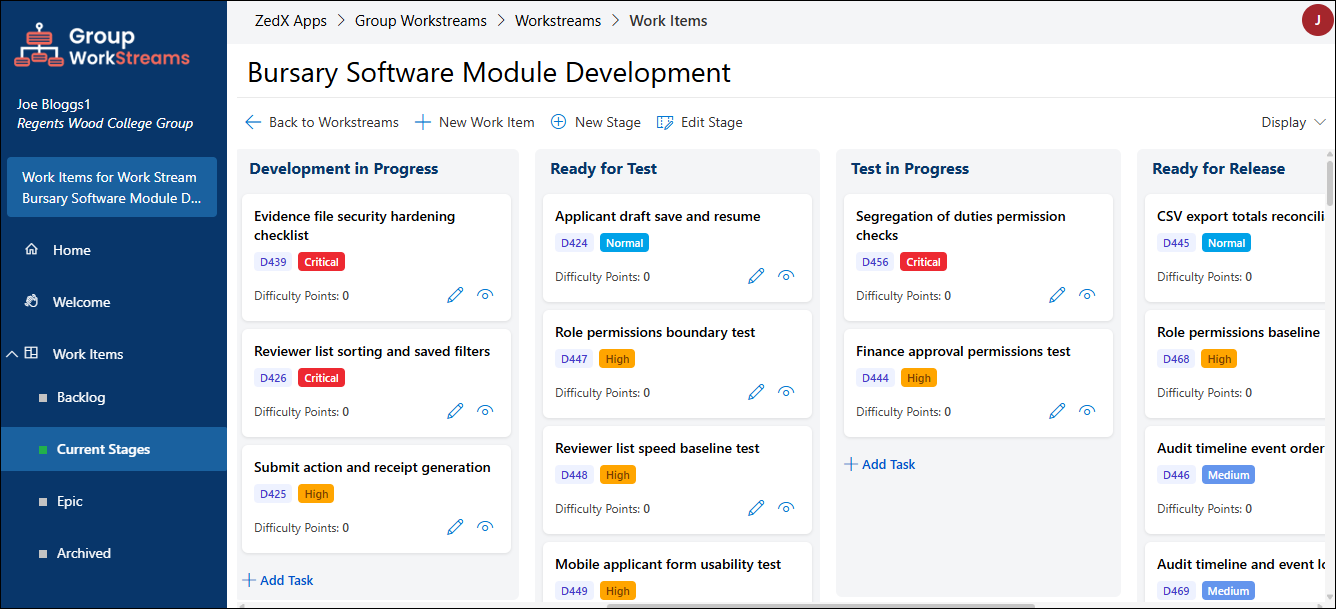Click plus icon in Test in Progress Add Task
Viewport: 1336px width, 609px height.
coord(851,464)
